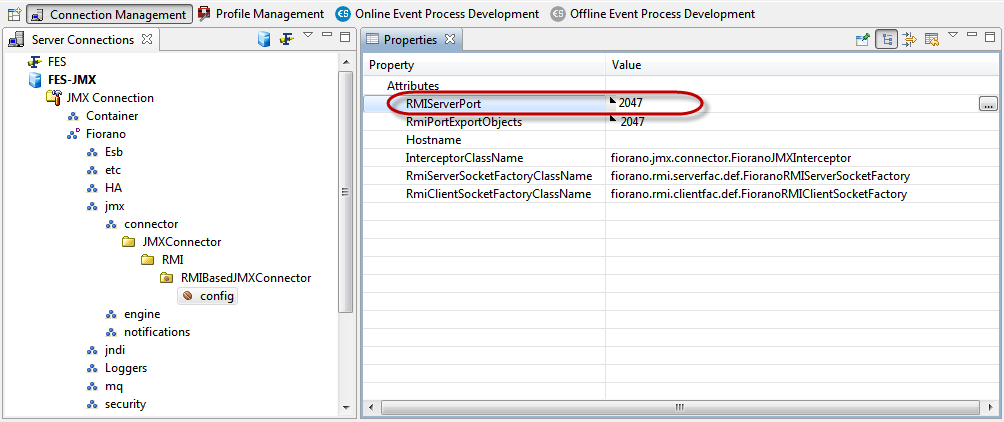Select the config node in tree
1004x422 pixels.
(216, 296)
